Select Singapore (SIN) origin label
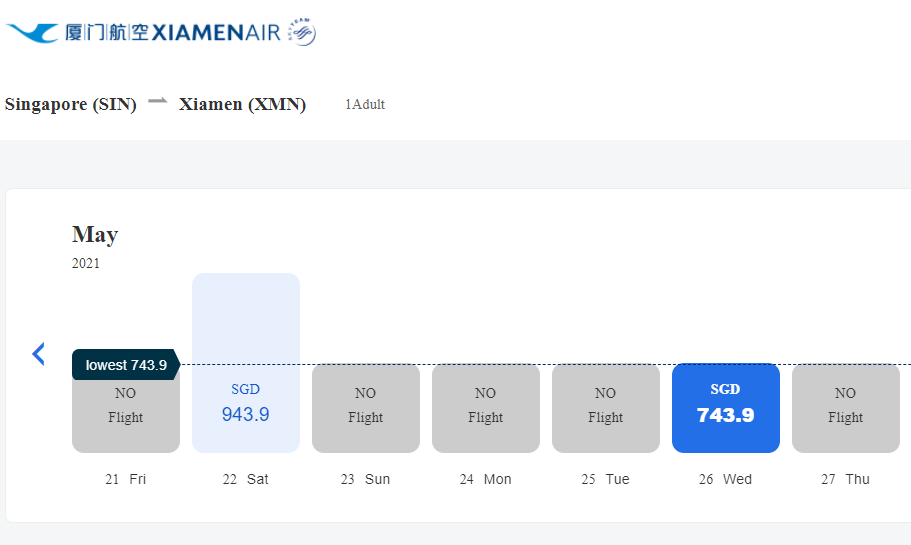 click(x=71, y=104)
